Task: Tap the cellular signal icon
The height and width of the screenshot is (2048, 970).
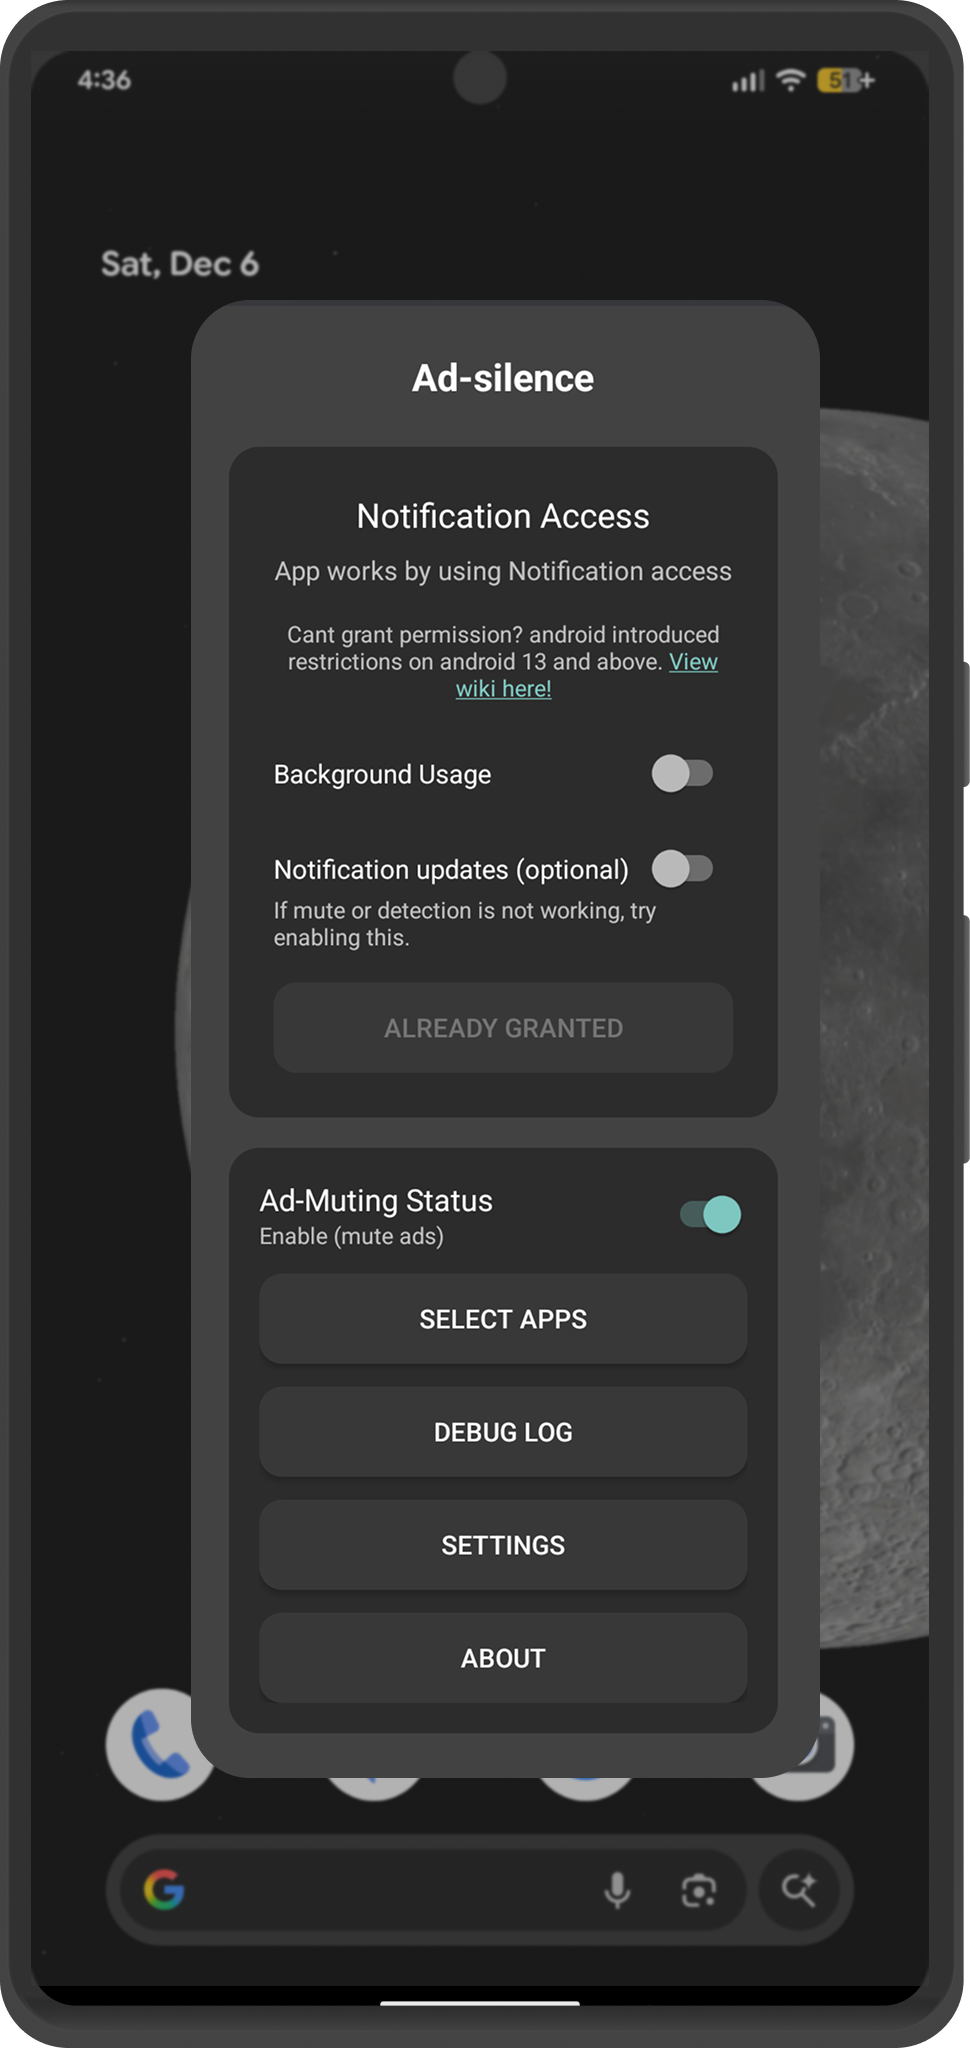Action: (748, 81)
